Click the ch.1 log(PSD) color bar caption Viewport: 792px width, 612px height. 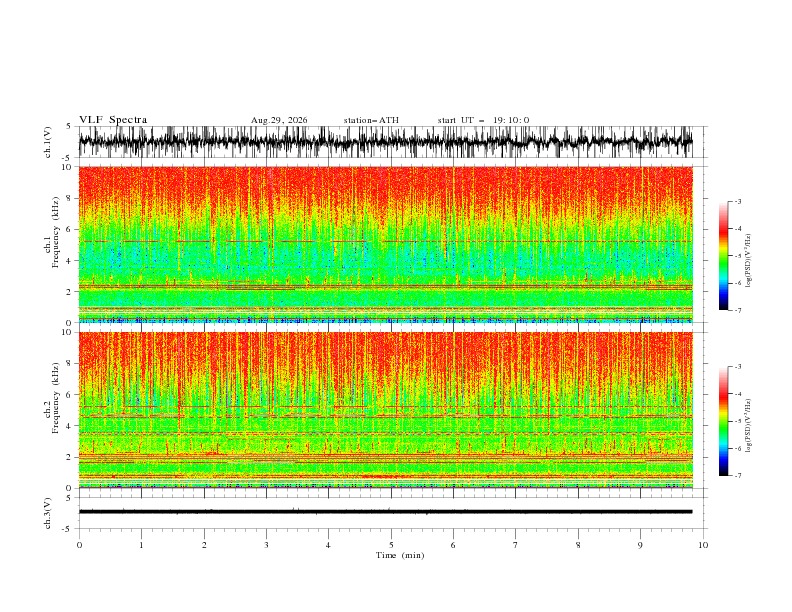pyautogui.click(x=748, y=261)
